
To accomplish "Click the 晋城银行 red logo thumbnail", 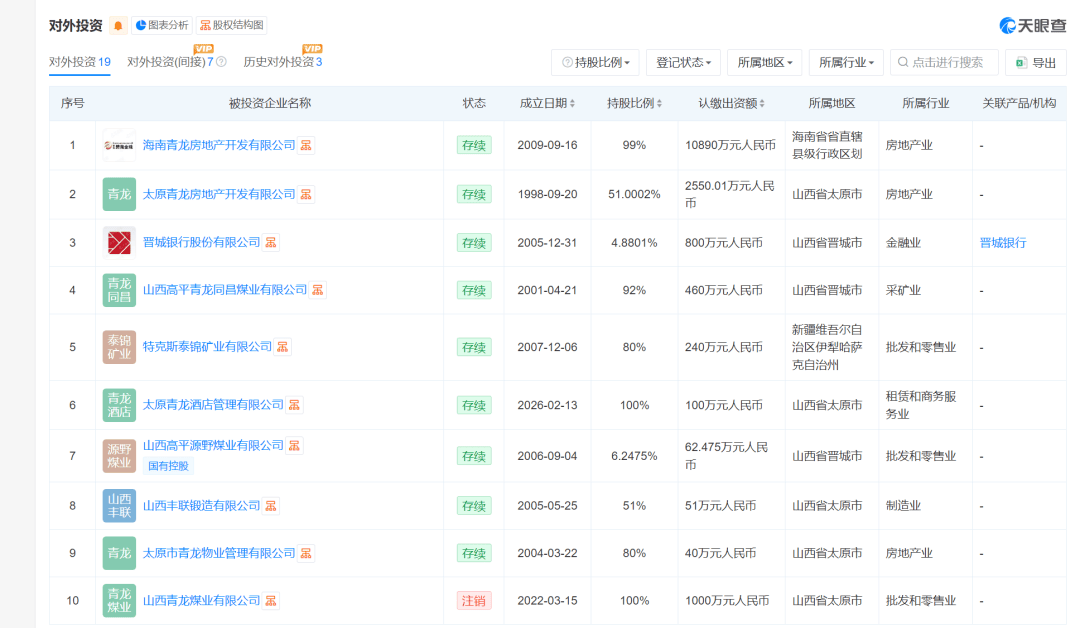I will click(119, 242).
